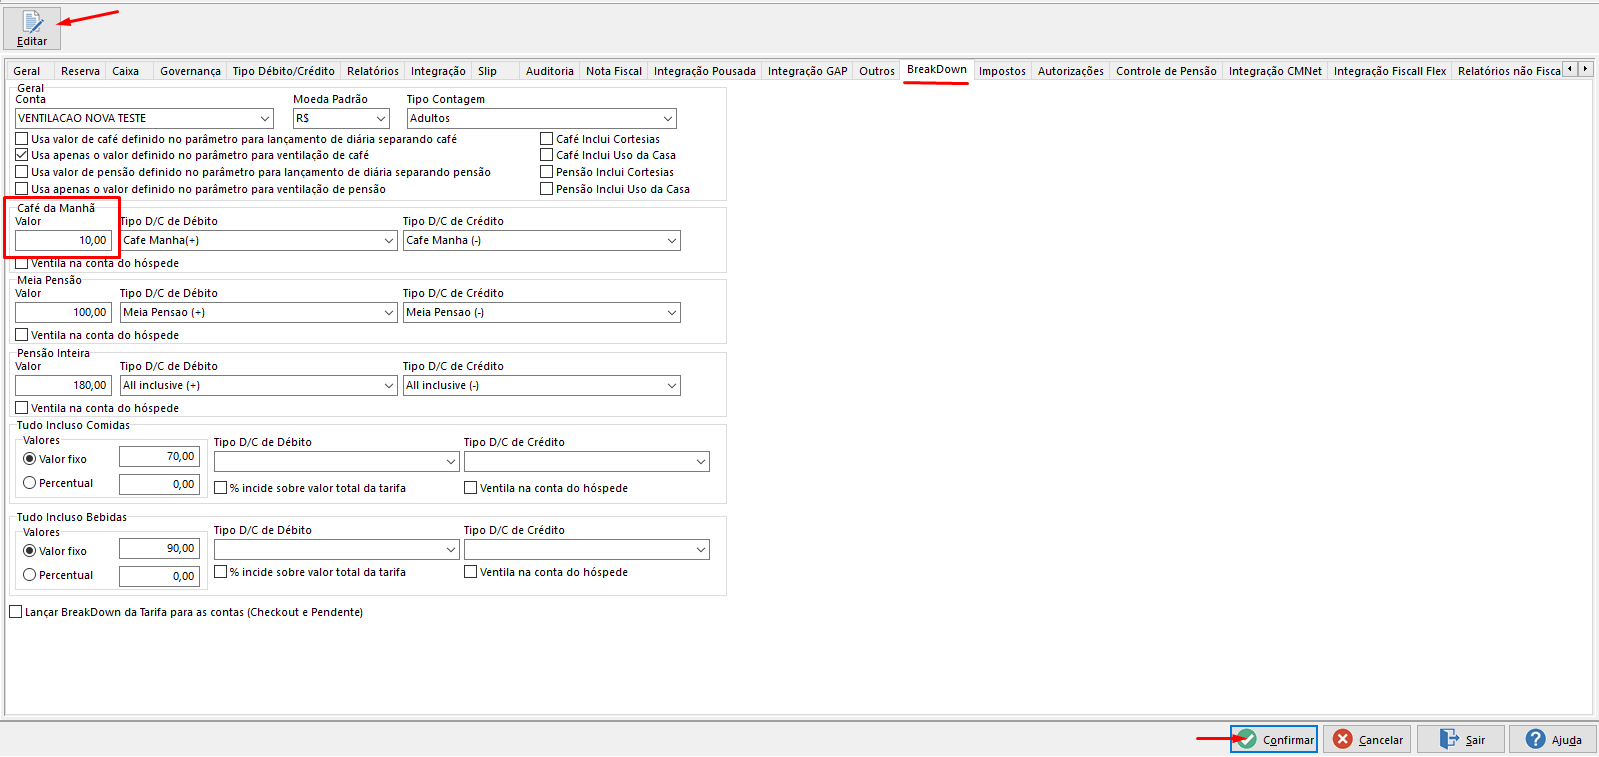This screenshot has width=1599, height=757.
Task: Select the Outros tab
Action: pos(876,71)
